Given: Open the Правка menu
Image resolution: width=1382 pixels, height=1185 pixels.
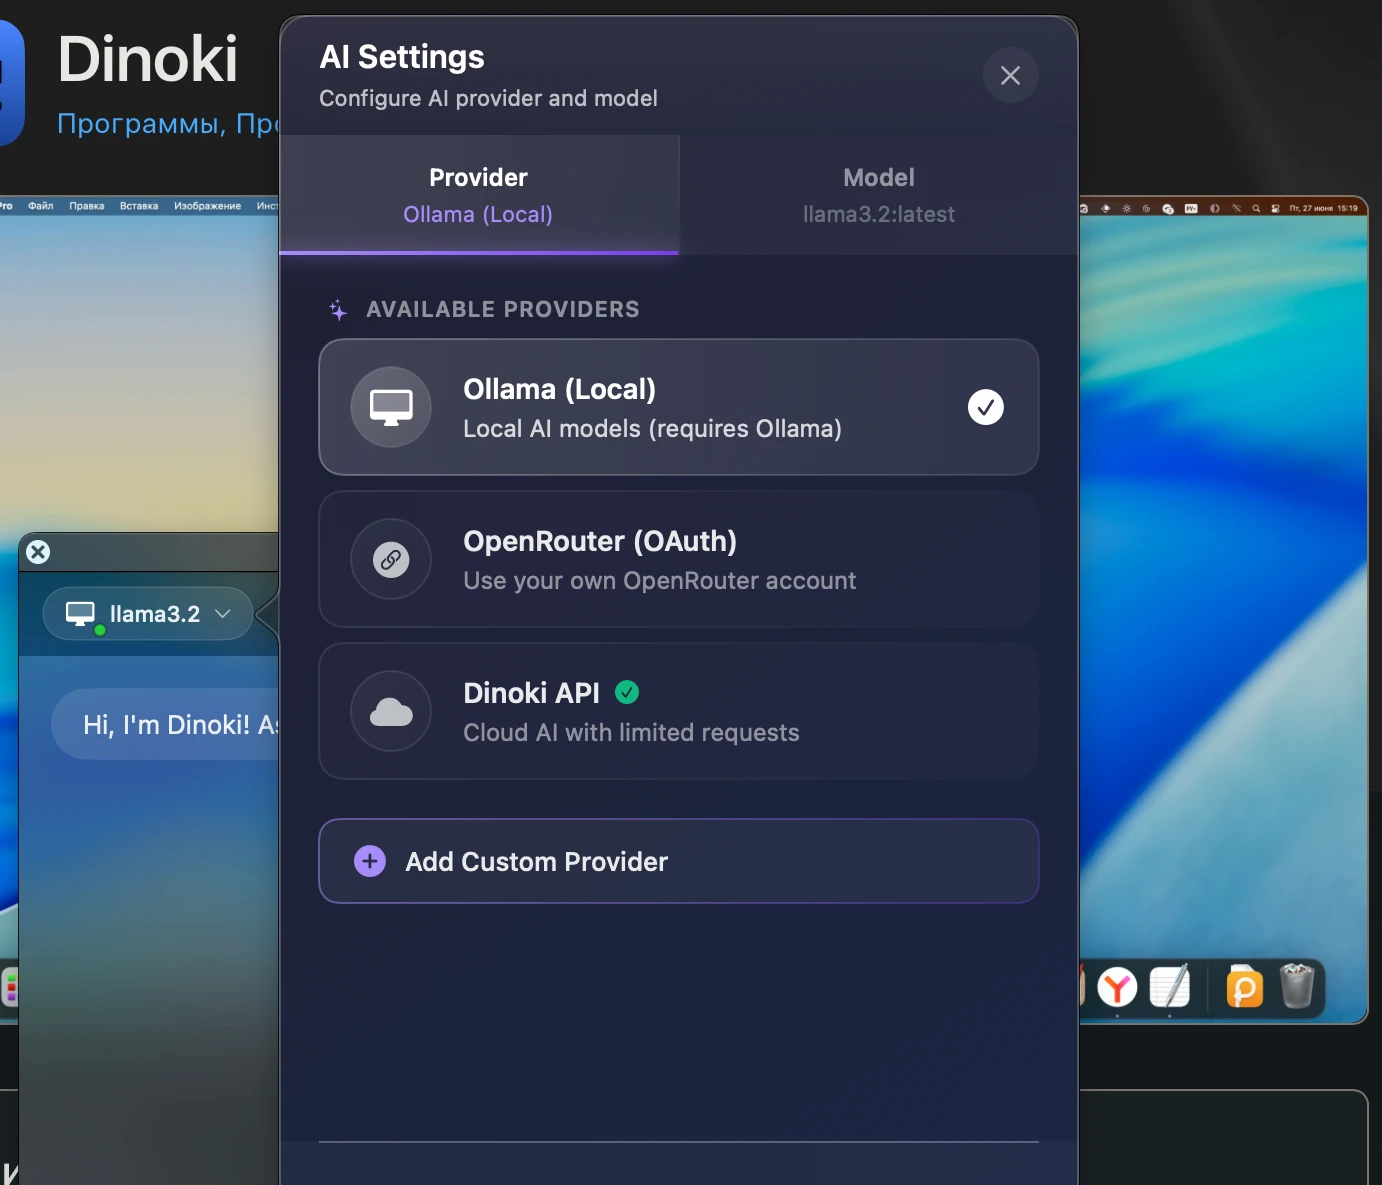Looking at the screenshot, I should click(87, 206).
